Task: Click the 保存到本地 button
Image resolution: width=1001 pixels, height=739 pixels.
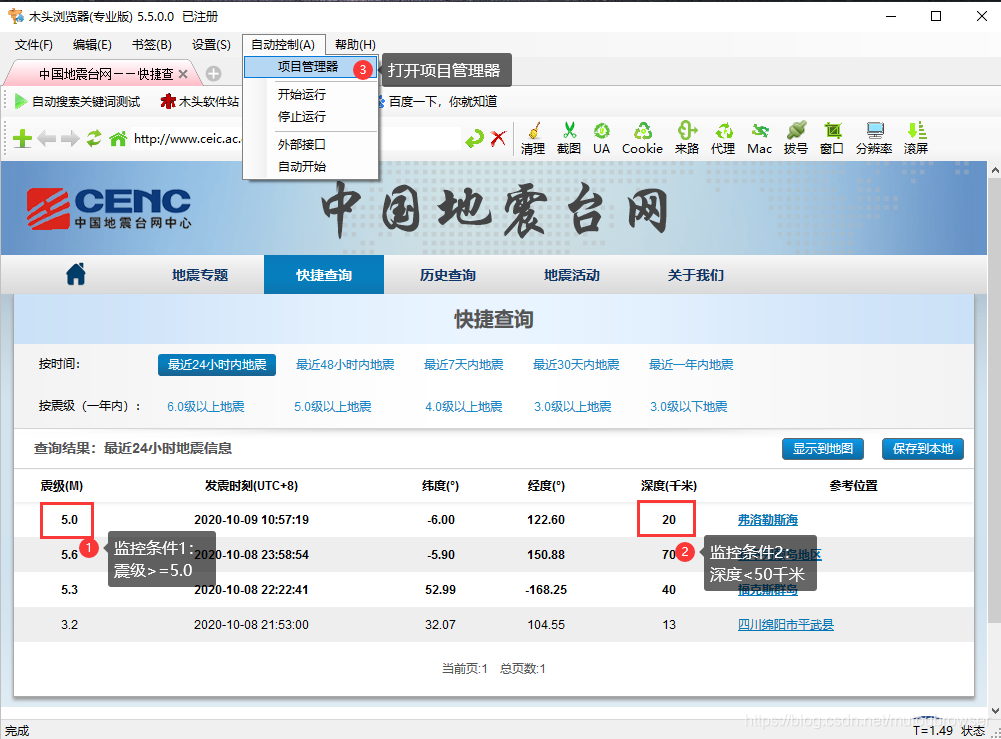Action: coord(923,449)
